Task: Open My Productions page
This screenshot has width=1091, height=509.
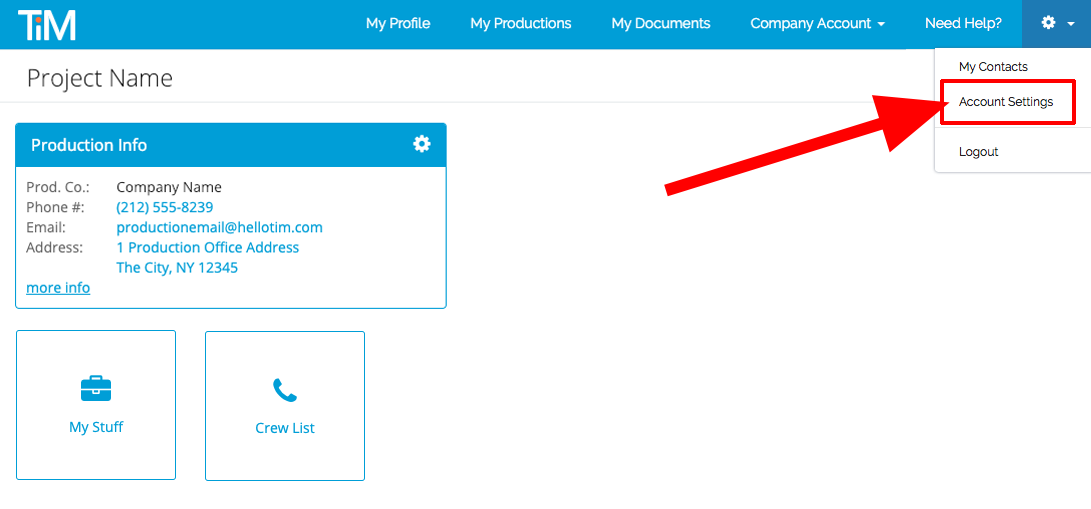Action: [x=520, y=24]
